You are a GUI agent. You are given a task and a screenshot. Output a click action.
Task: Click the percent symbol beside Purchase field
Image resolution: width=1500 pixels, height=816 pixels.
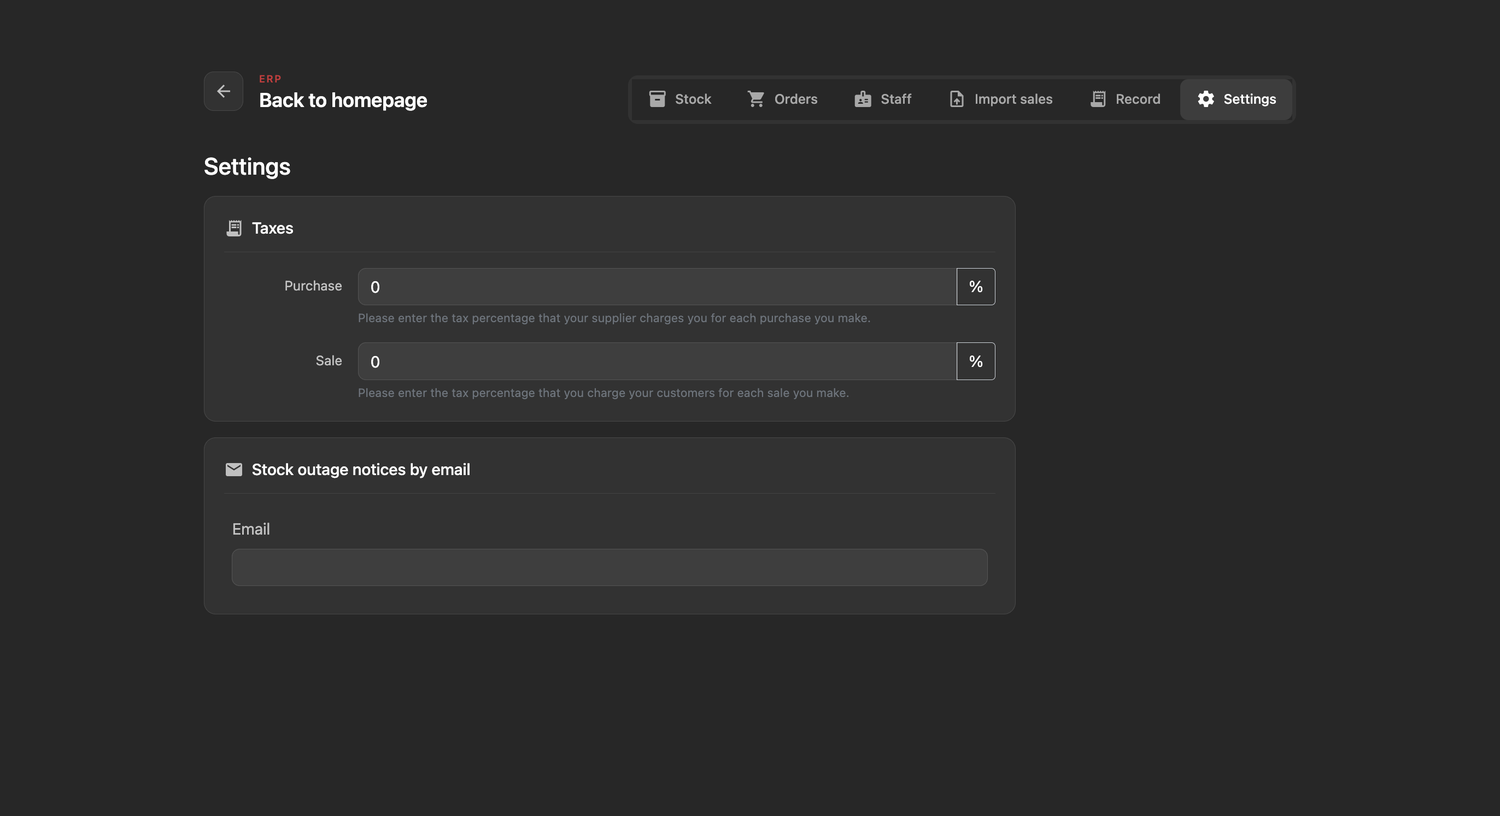976,287
